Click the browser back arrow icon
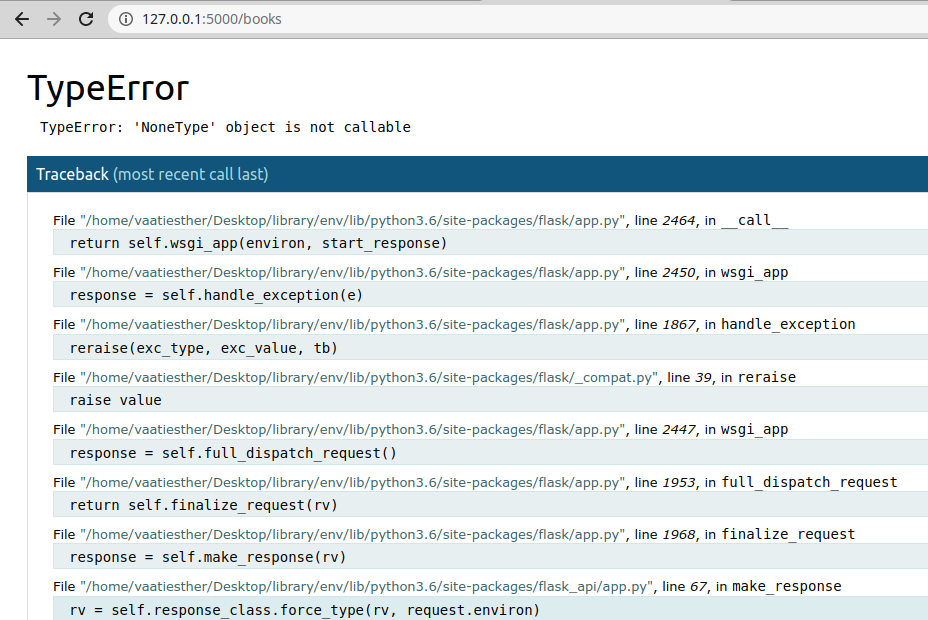 pyautogui.click(x=21, y=18)
